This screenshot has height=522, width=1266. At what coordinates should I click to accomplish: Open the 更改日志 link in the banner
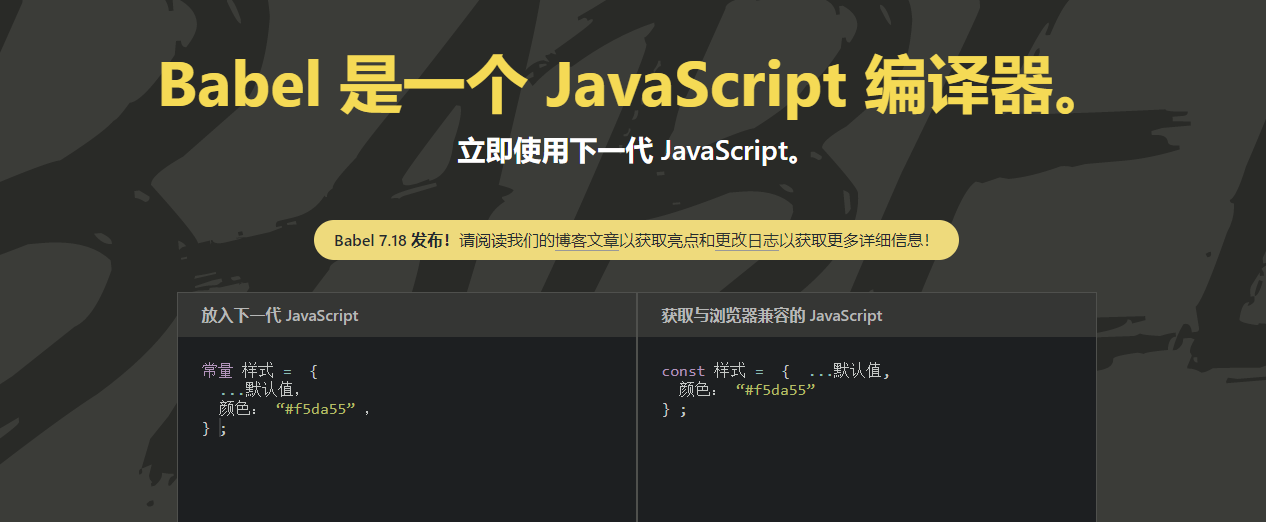click(747, 240)
